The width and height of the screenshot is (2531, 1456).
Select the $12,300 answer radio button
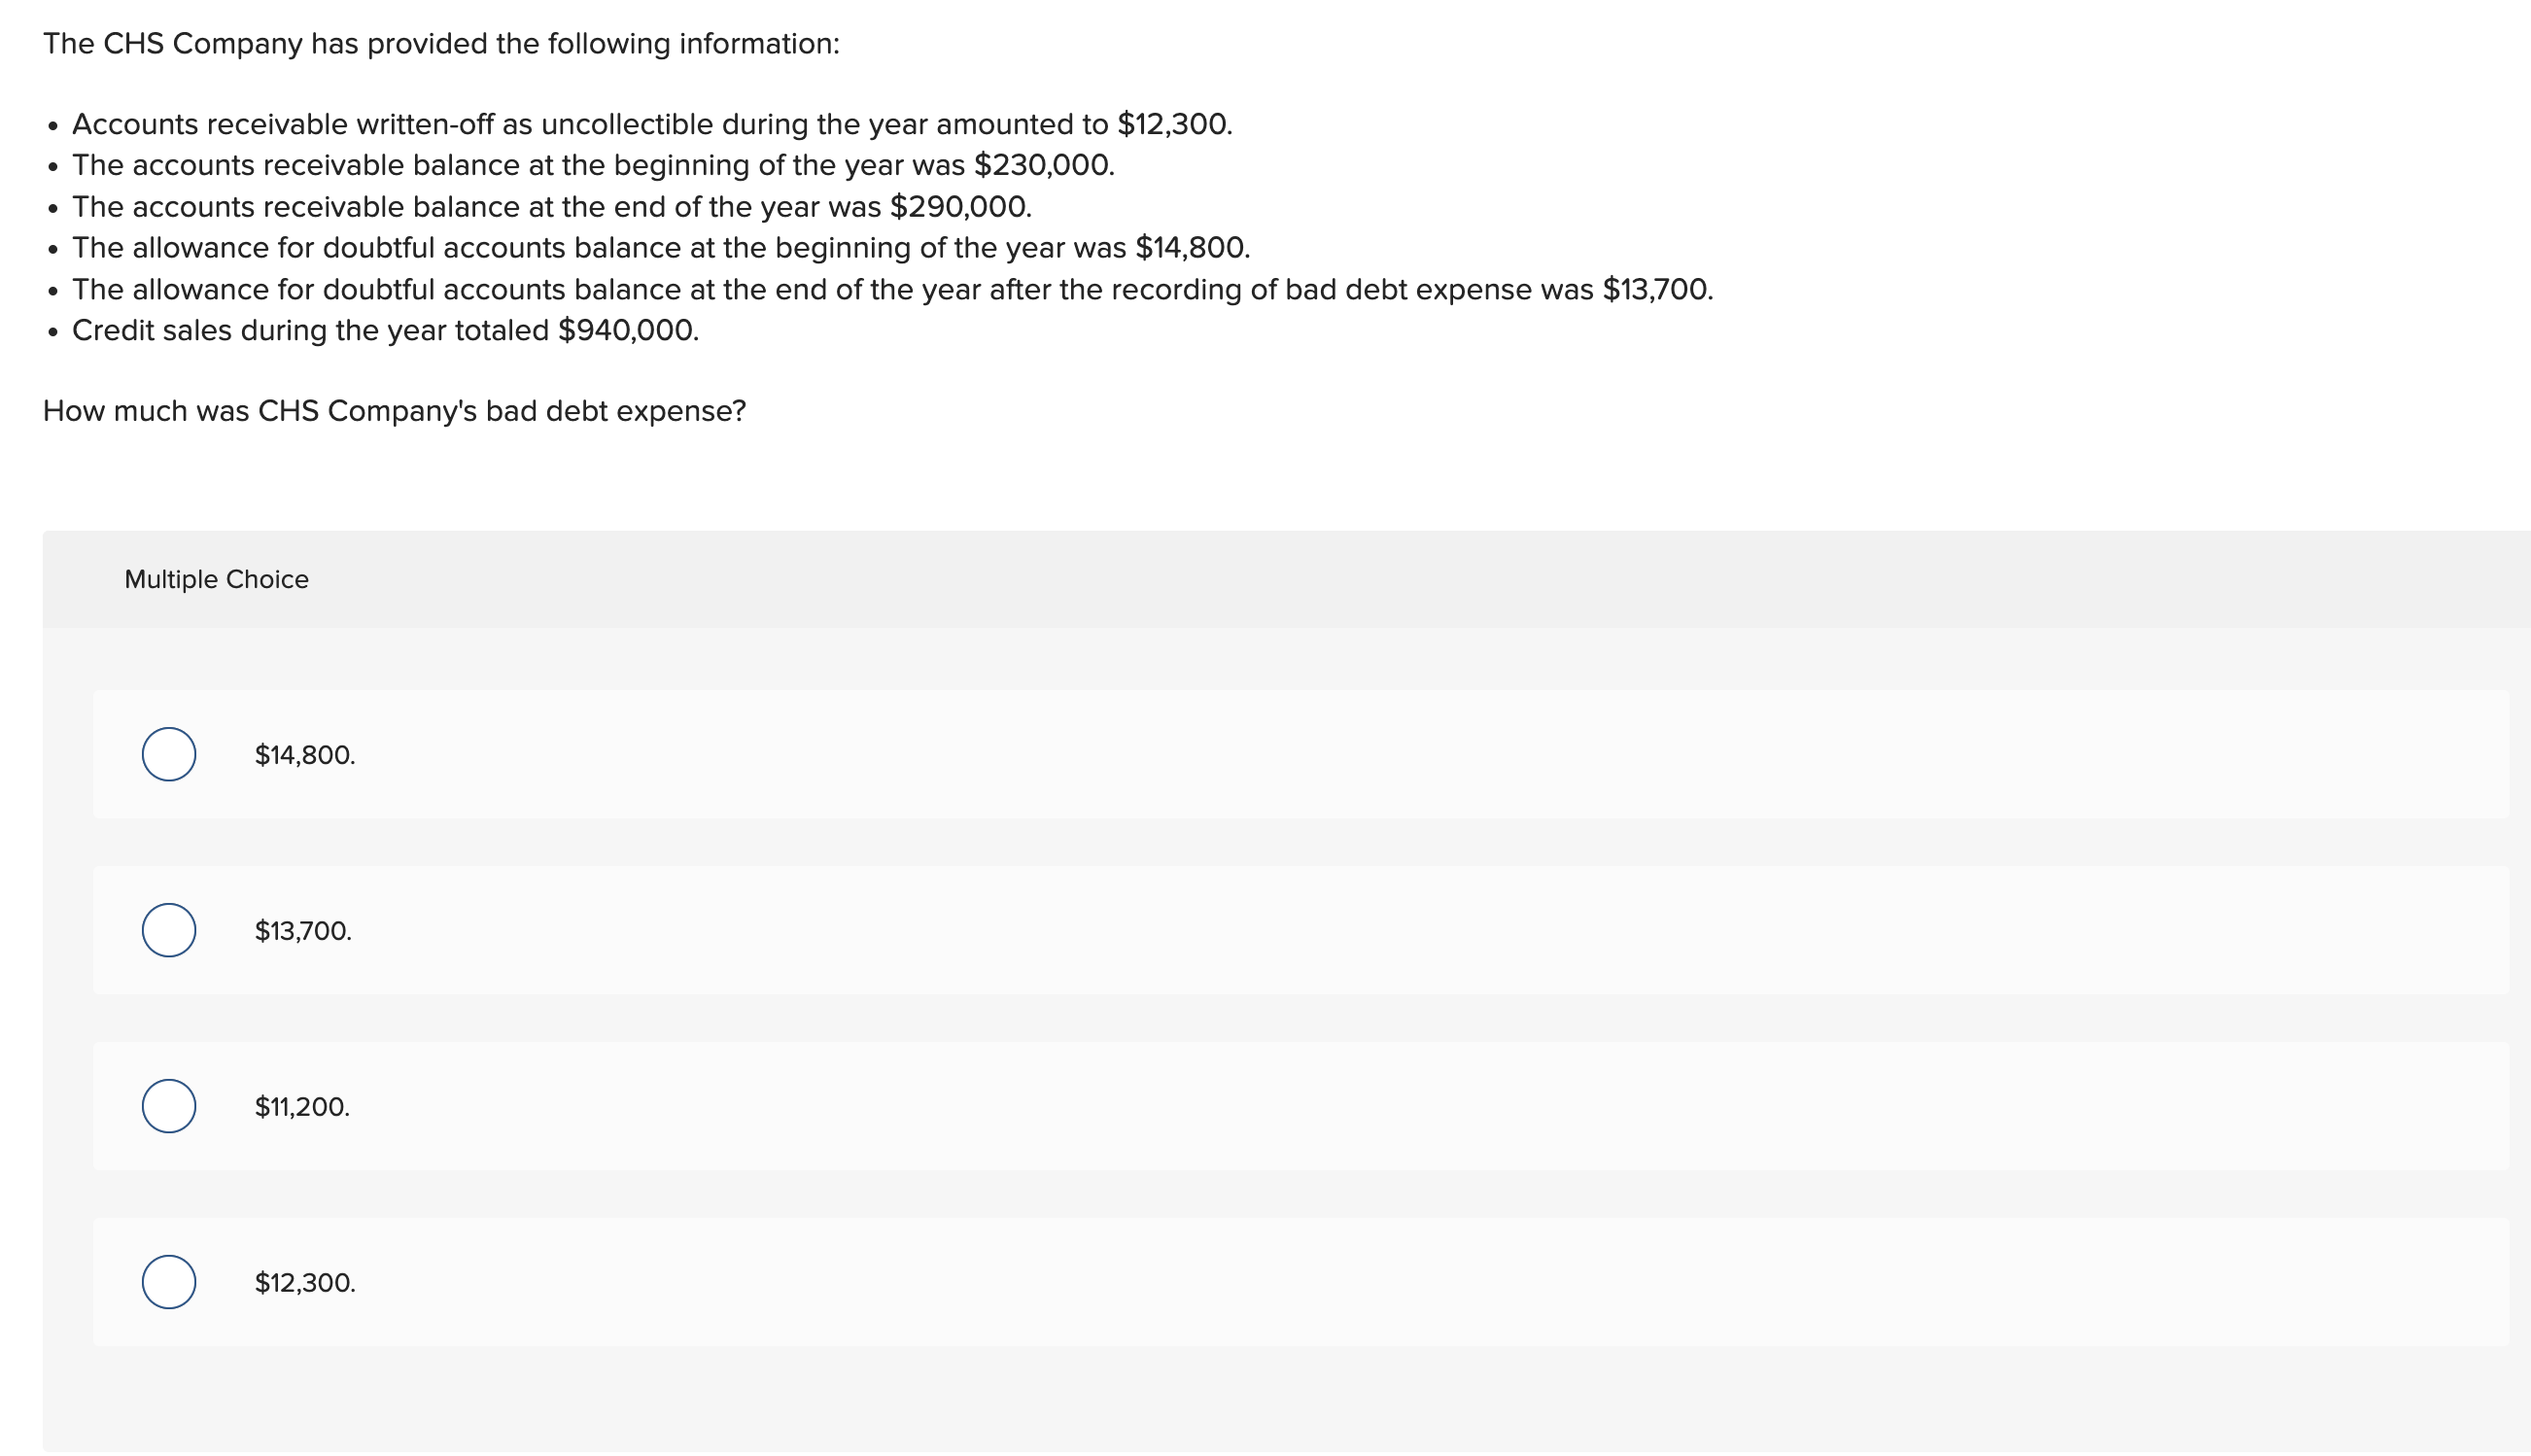tap(168, 1282)
